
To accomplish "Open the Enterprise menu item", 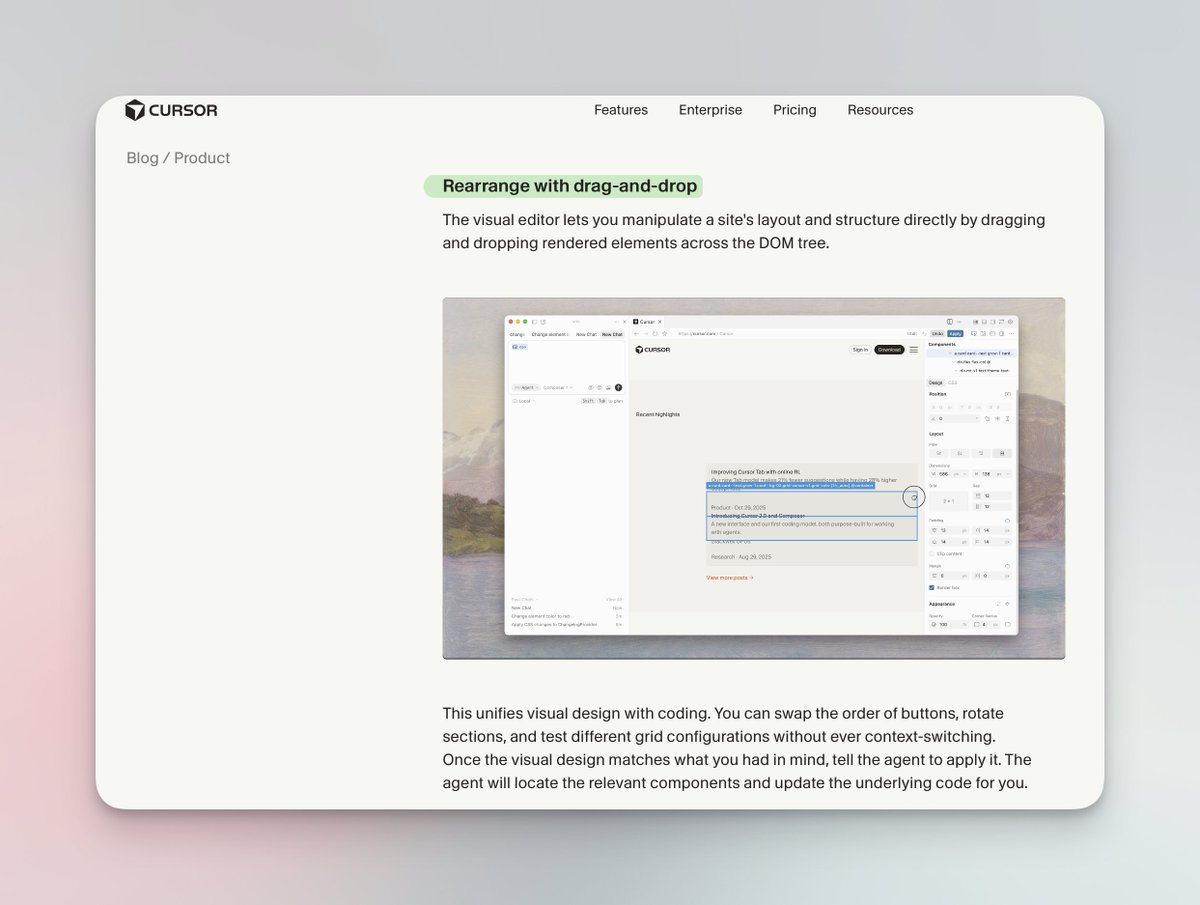I will tap(710, 110).
